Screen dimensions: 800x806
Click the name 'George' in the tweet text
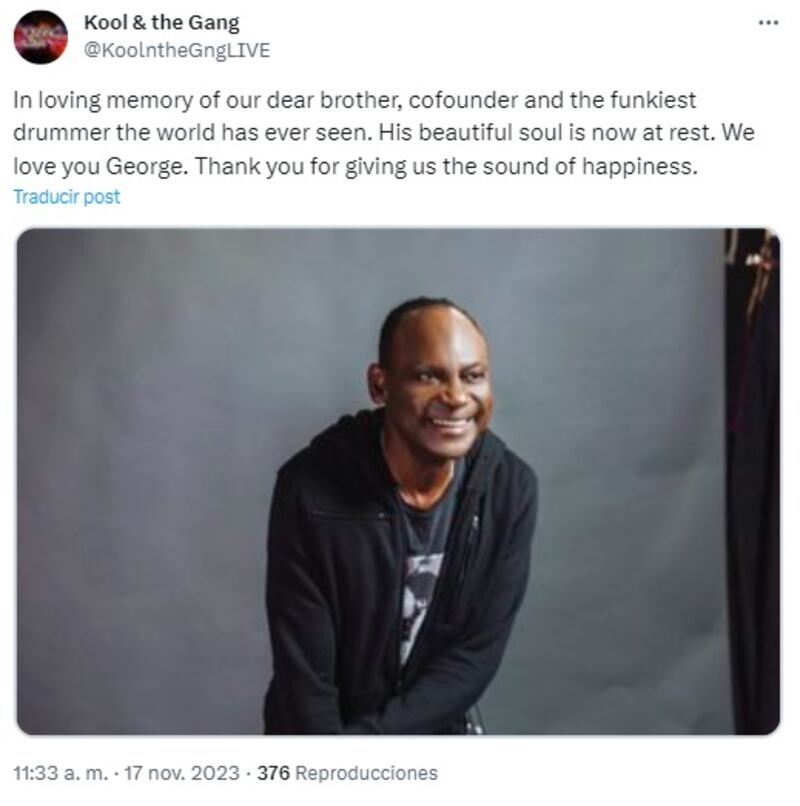click(147, 167)
